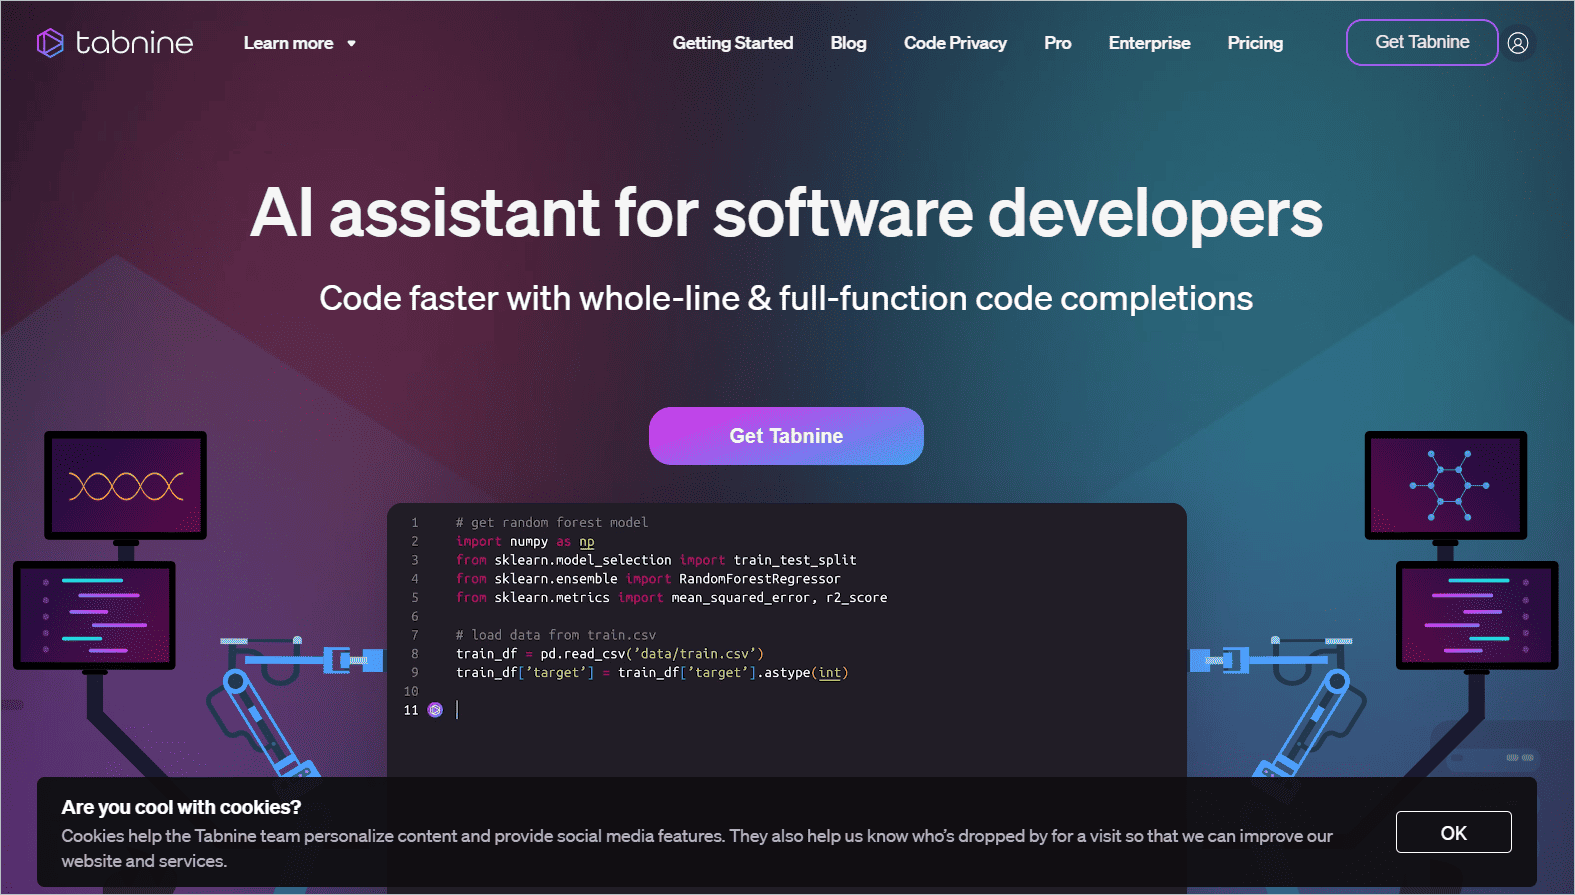Expand the Learn more dropdown arrow

(351, 44)
